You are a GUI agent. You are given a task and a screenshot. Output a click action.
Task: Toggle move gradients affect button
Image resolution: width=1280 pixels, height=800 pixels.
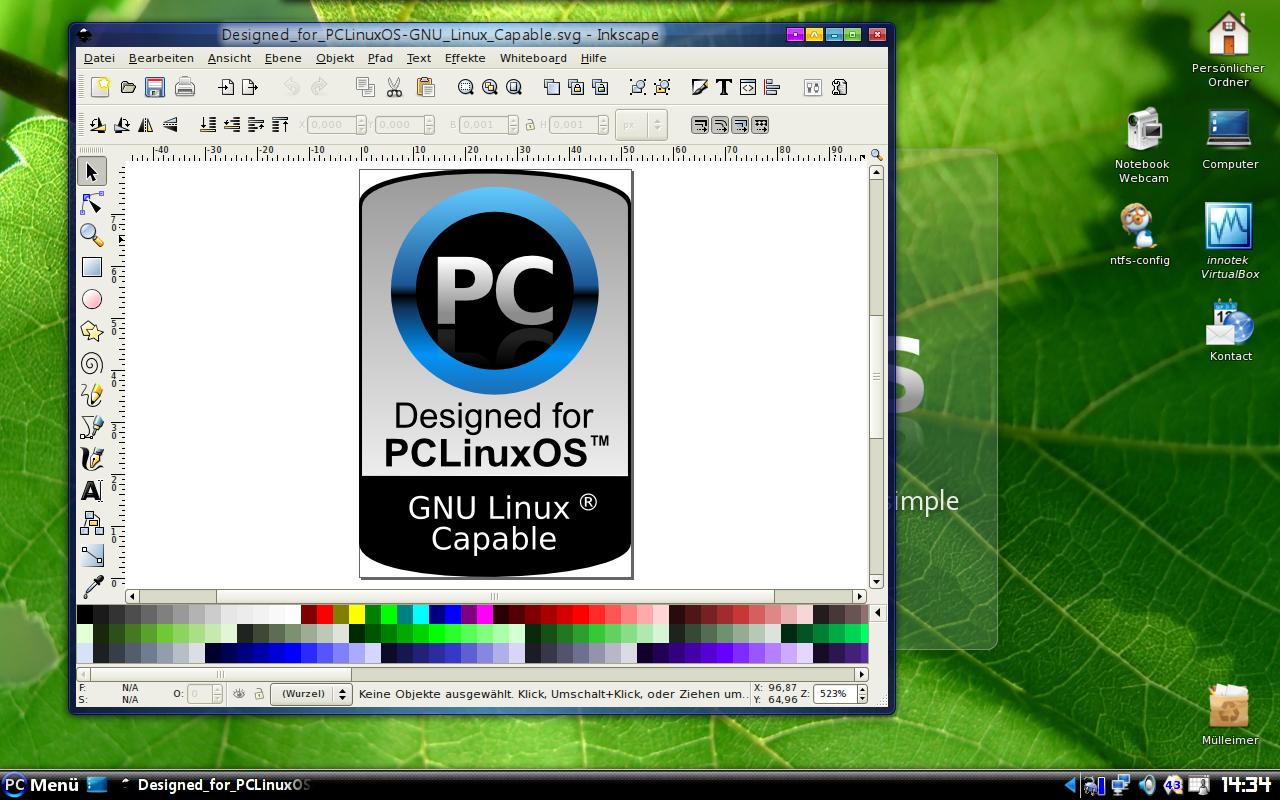740,125
